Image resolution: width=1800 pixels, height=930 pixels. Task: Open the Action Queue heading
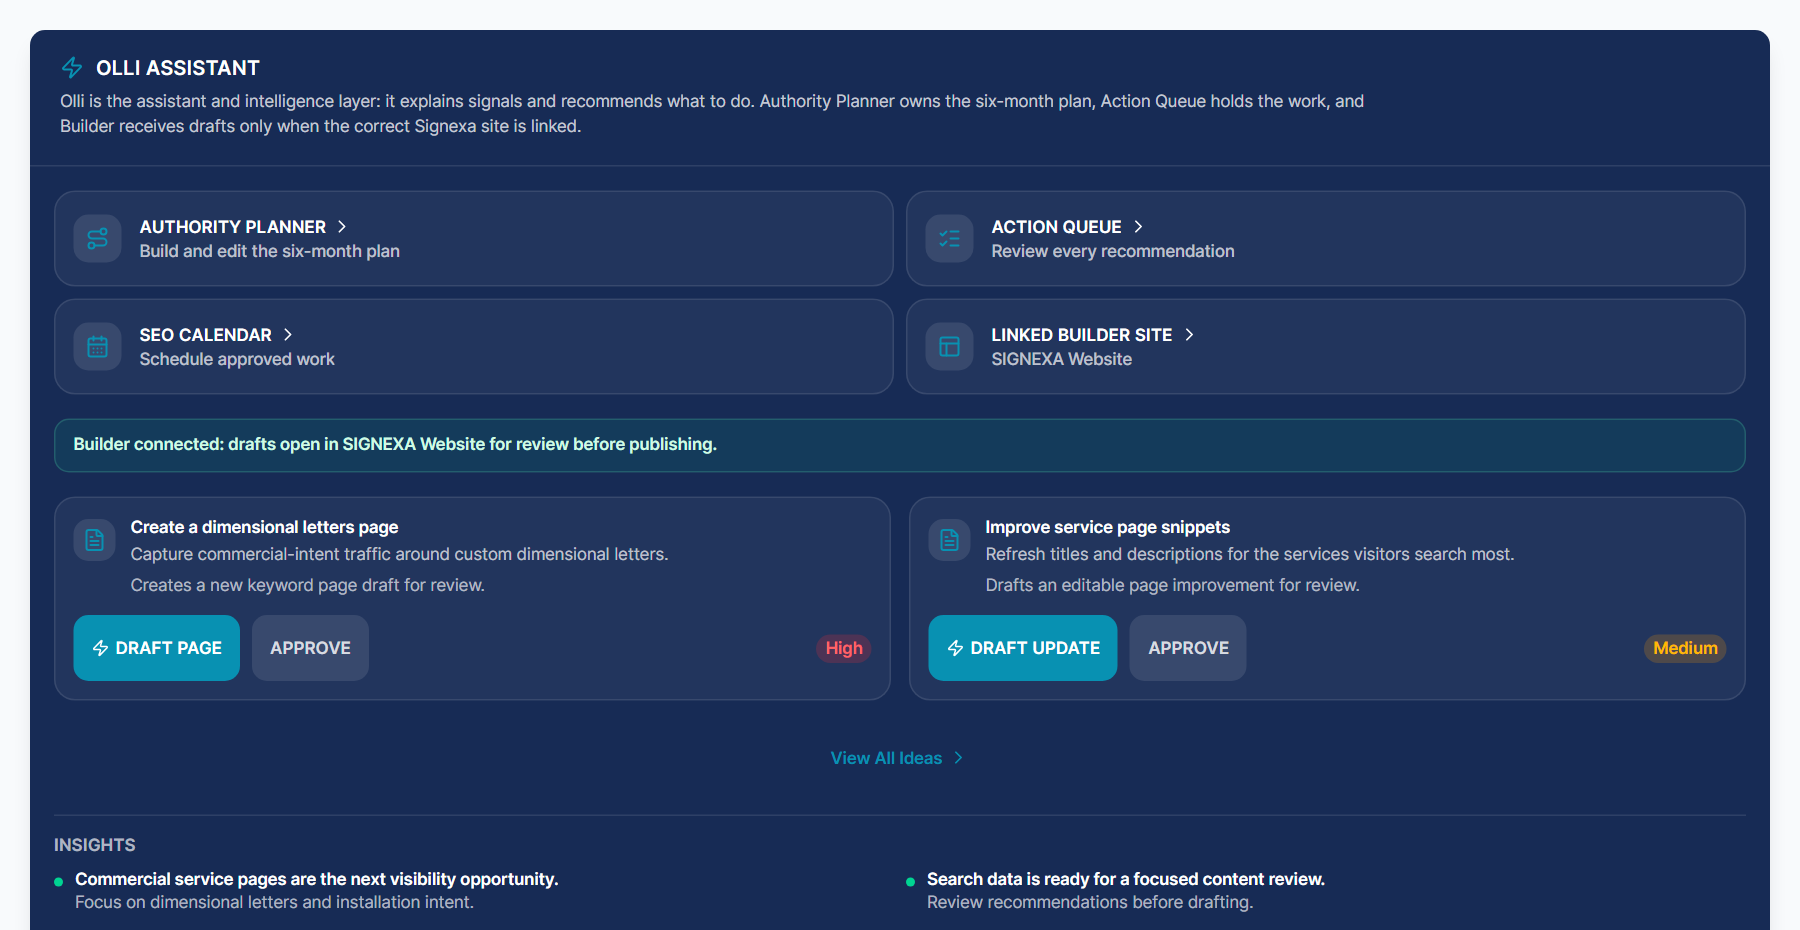click(1057, 227)
